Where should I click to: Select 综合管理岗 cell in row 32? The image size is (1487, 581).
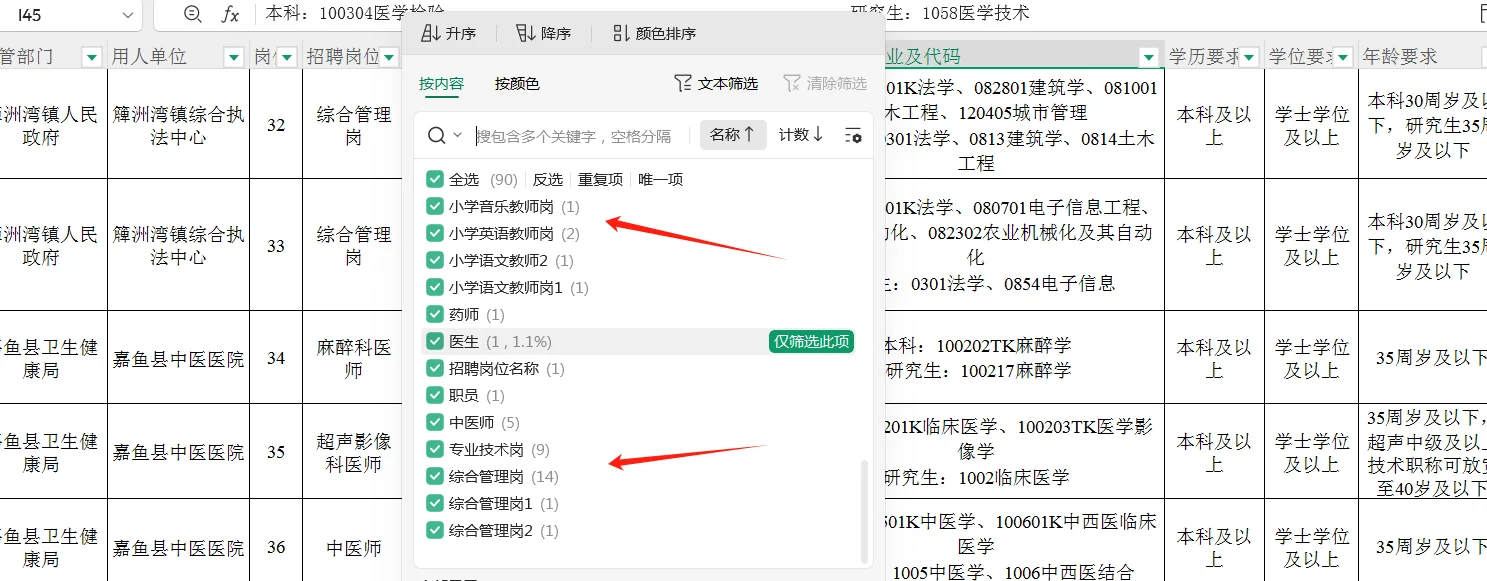tap(354, 125)
